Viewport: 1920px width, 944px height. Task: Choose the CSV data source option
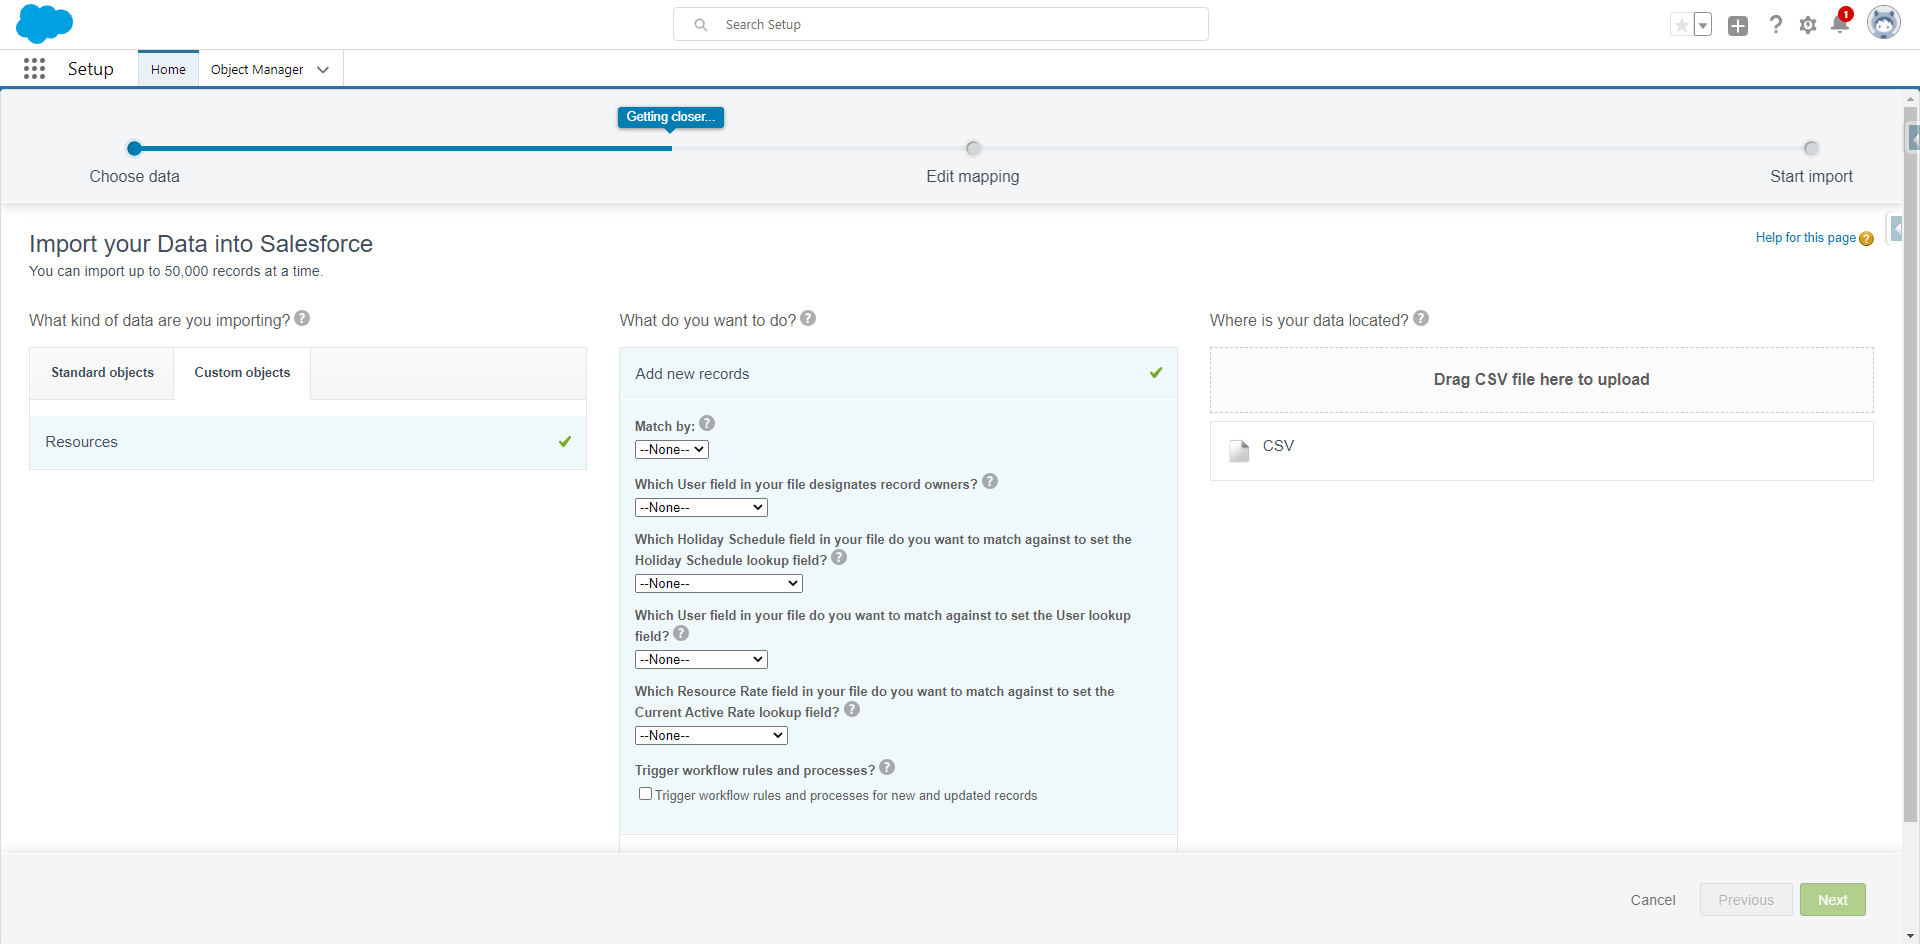1541,451
